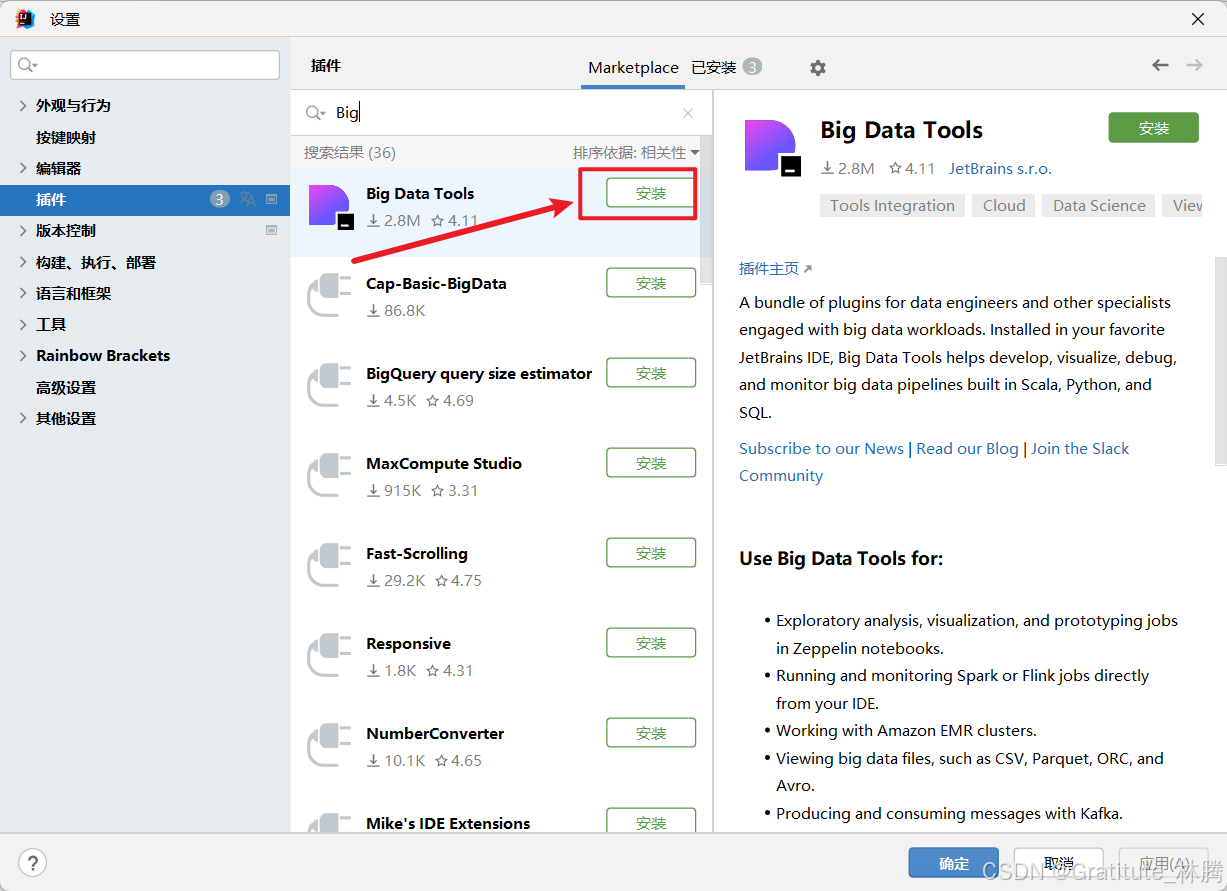Screen dimensions: 1227x891
Task: Install NumberConverter plugin
Action: coord(651,733)
